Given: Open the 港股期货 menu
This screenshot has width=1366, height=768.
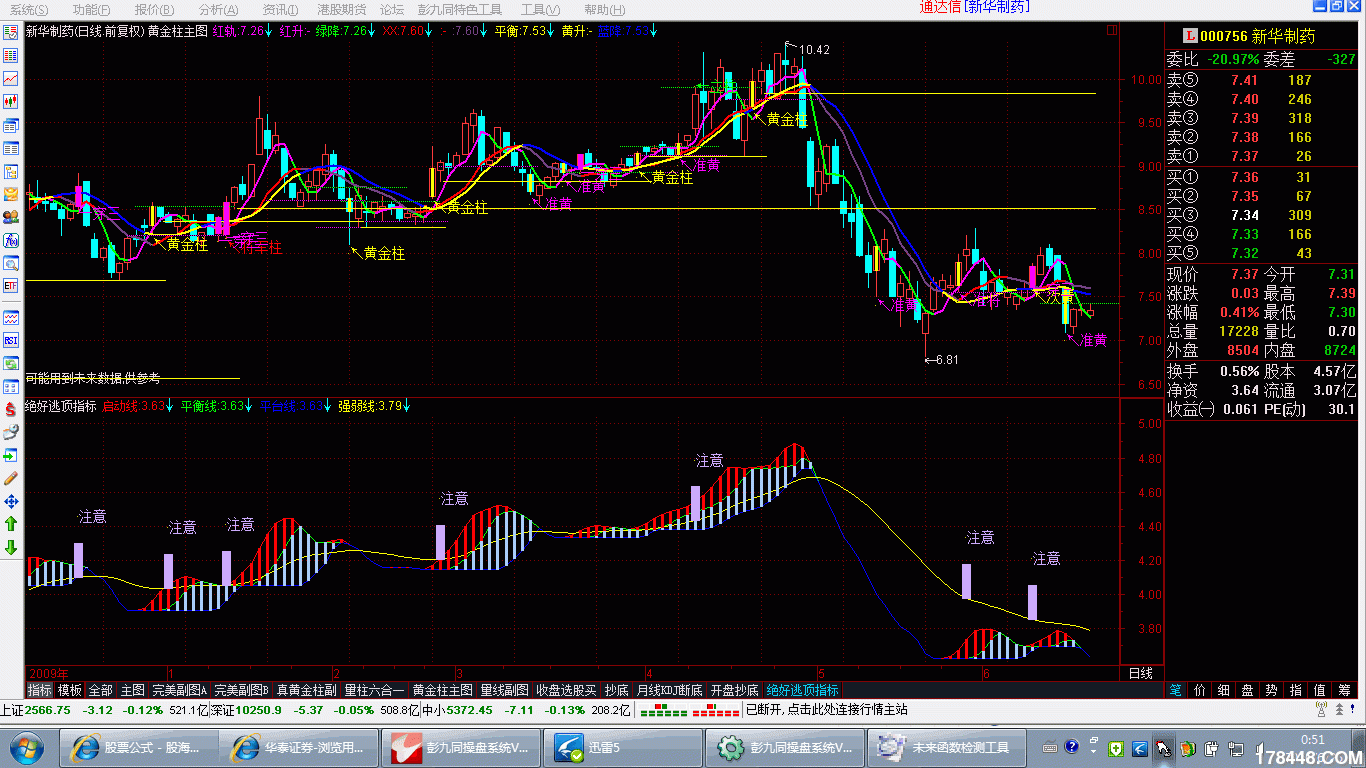Looking at the screenshot, I should (341, 8).
